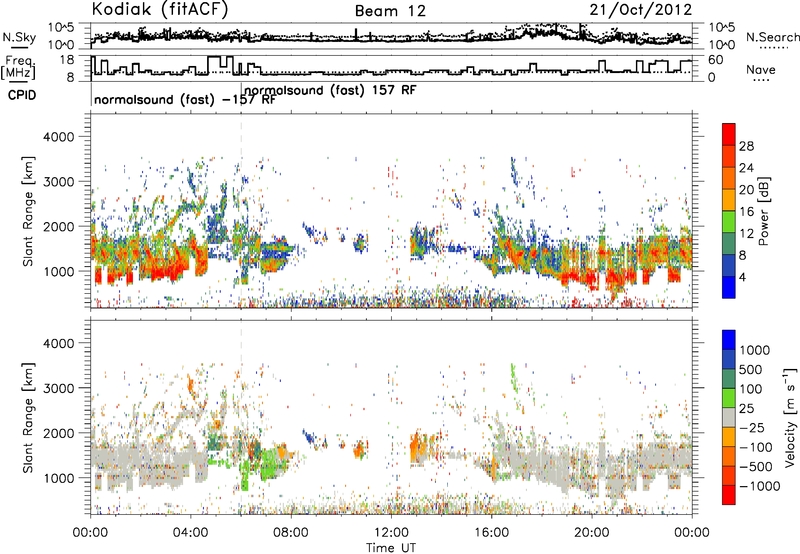Click the blue bottom of power colorbar
The width and height of the screenshot is (800, 554).
tap(729, 287)
